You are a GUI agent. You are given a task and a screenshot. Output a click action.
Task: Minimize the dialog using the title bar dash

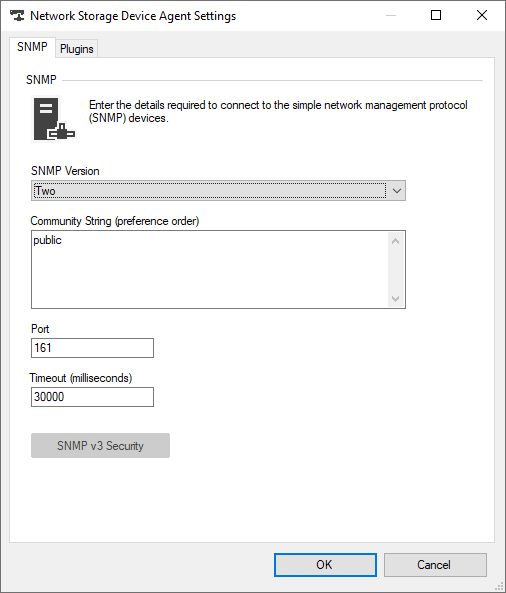tap(391, 15)
